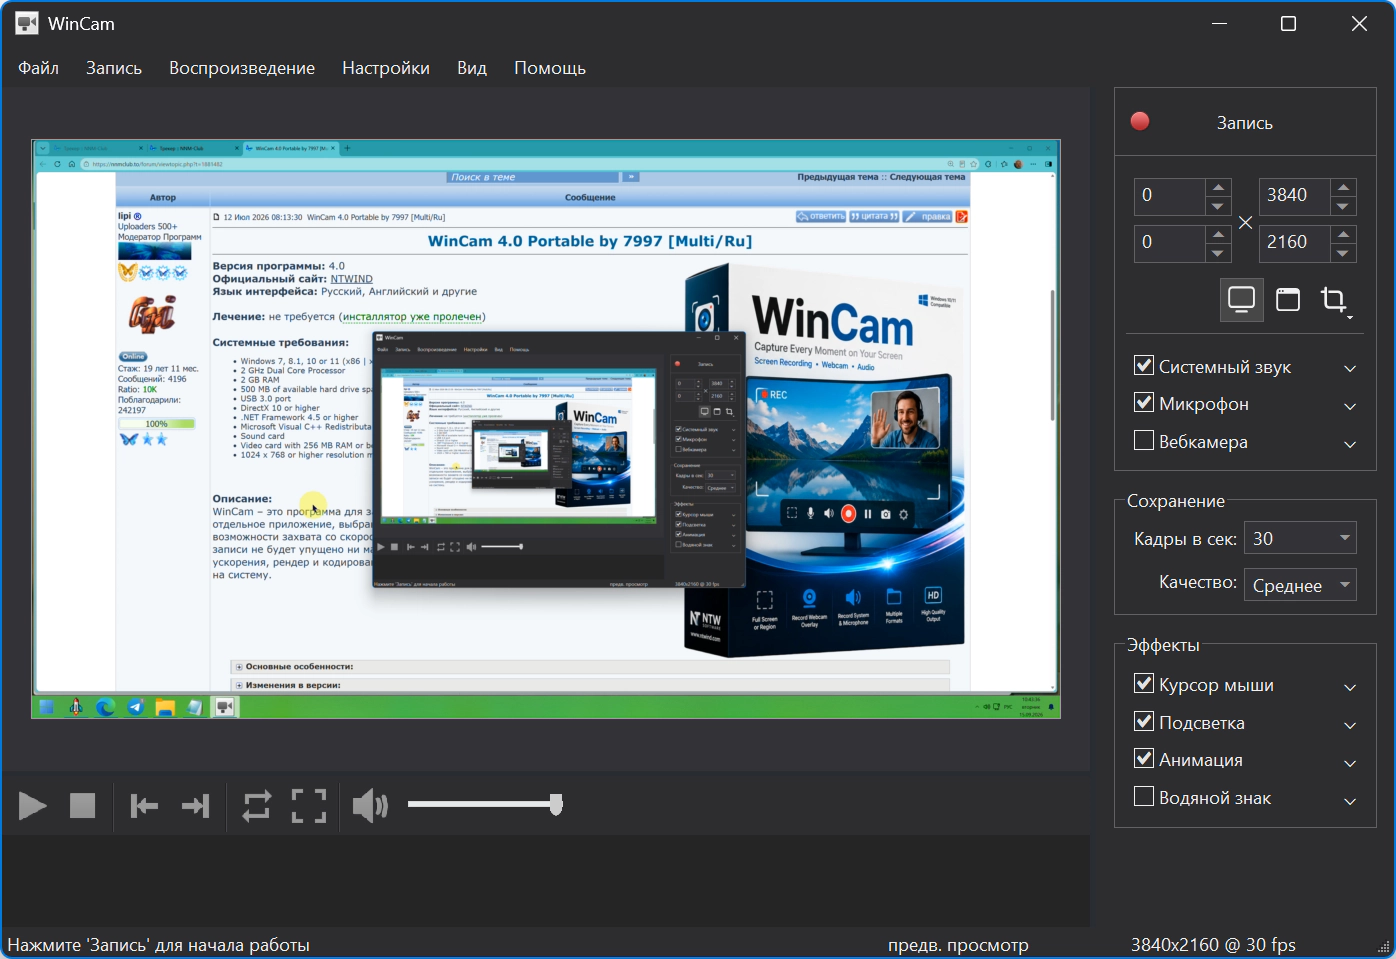The image size is (1396, 959).
Task: Select full screen capture mode icon
Action: tap(1241, 300)
